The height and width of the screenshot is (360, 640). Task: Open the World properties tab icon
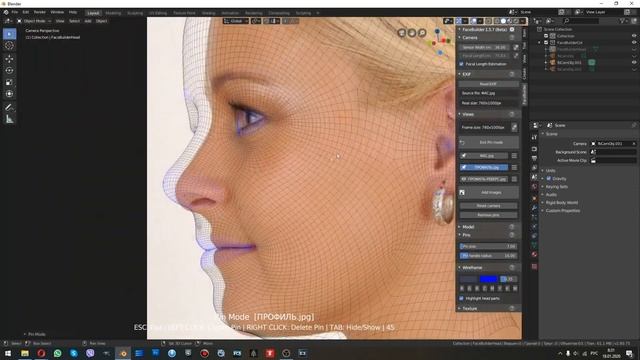(x=534, y=187)
